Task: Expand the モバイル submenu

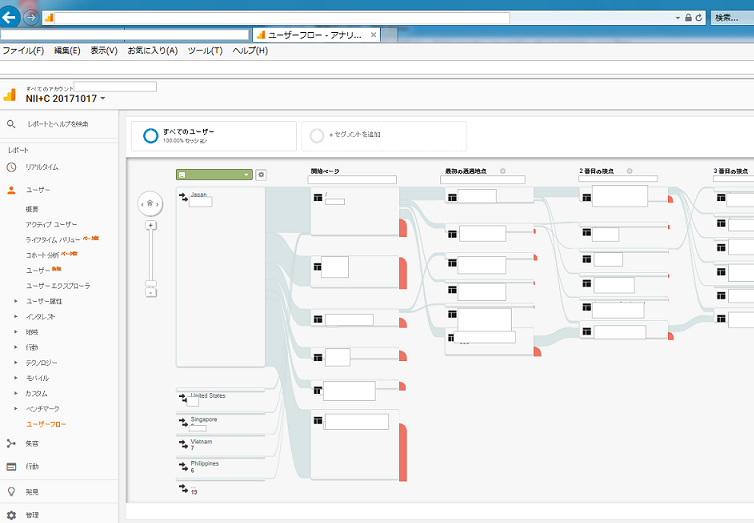Action: 16,378
